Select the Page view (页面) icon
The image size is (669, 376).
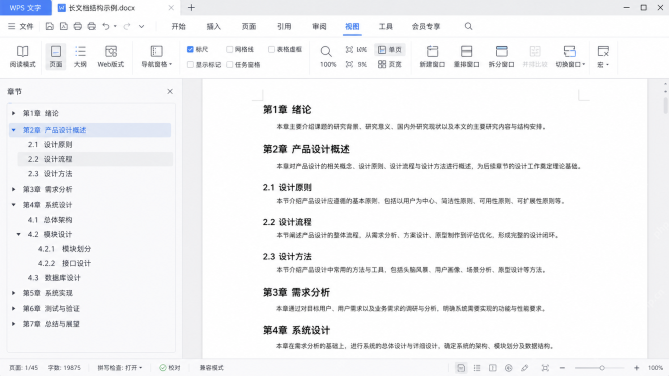click(55, 56)
